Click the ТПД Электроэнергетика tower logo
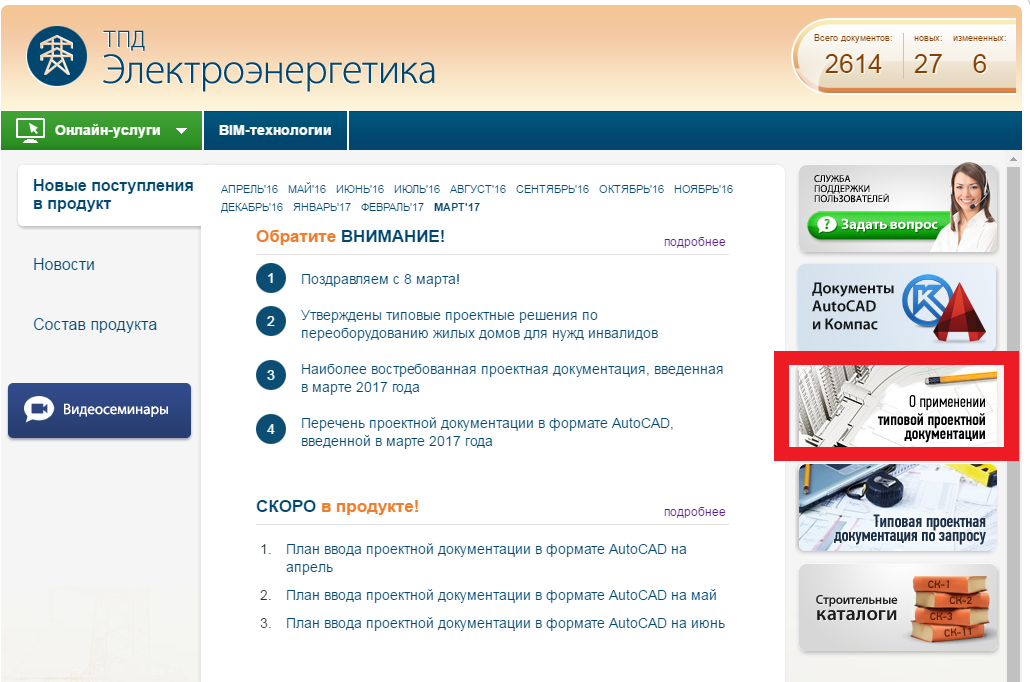Viewport: 1030px width, 682px height. point(58,56)
